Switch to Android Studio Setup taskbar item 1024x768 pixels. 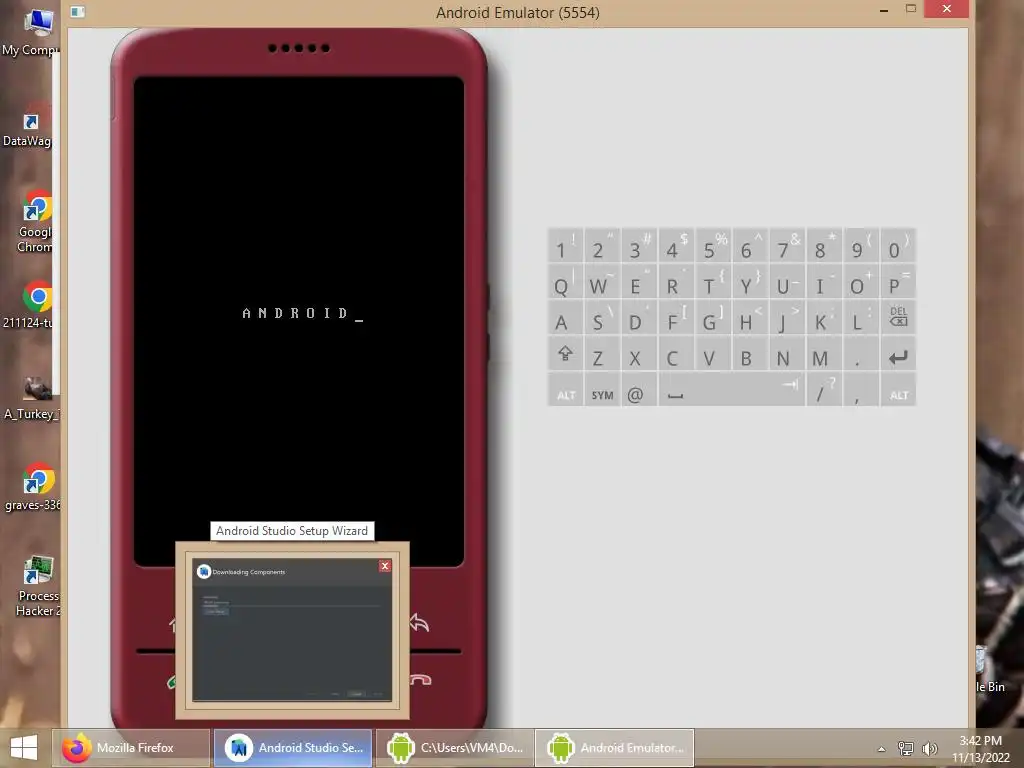pos(293,748)
